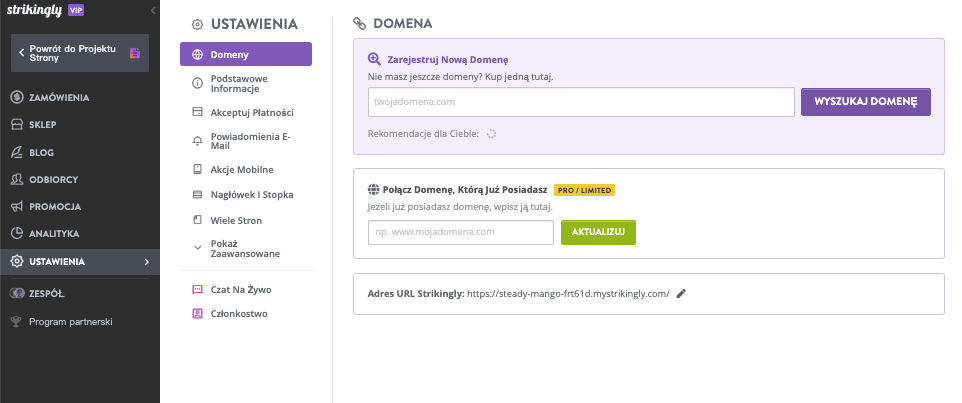
Task: Click info icon beside Podstawowe Informacje
Action: (x=198, y=83)
